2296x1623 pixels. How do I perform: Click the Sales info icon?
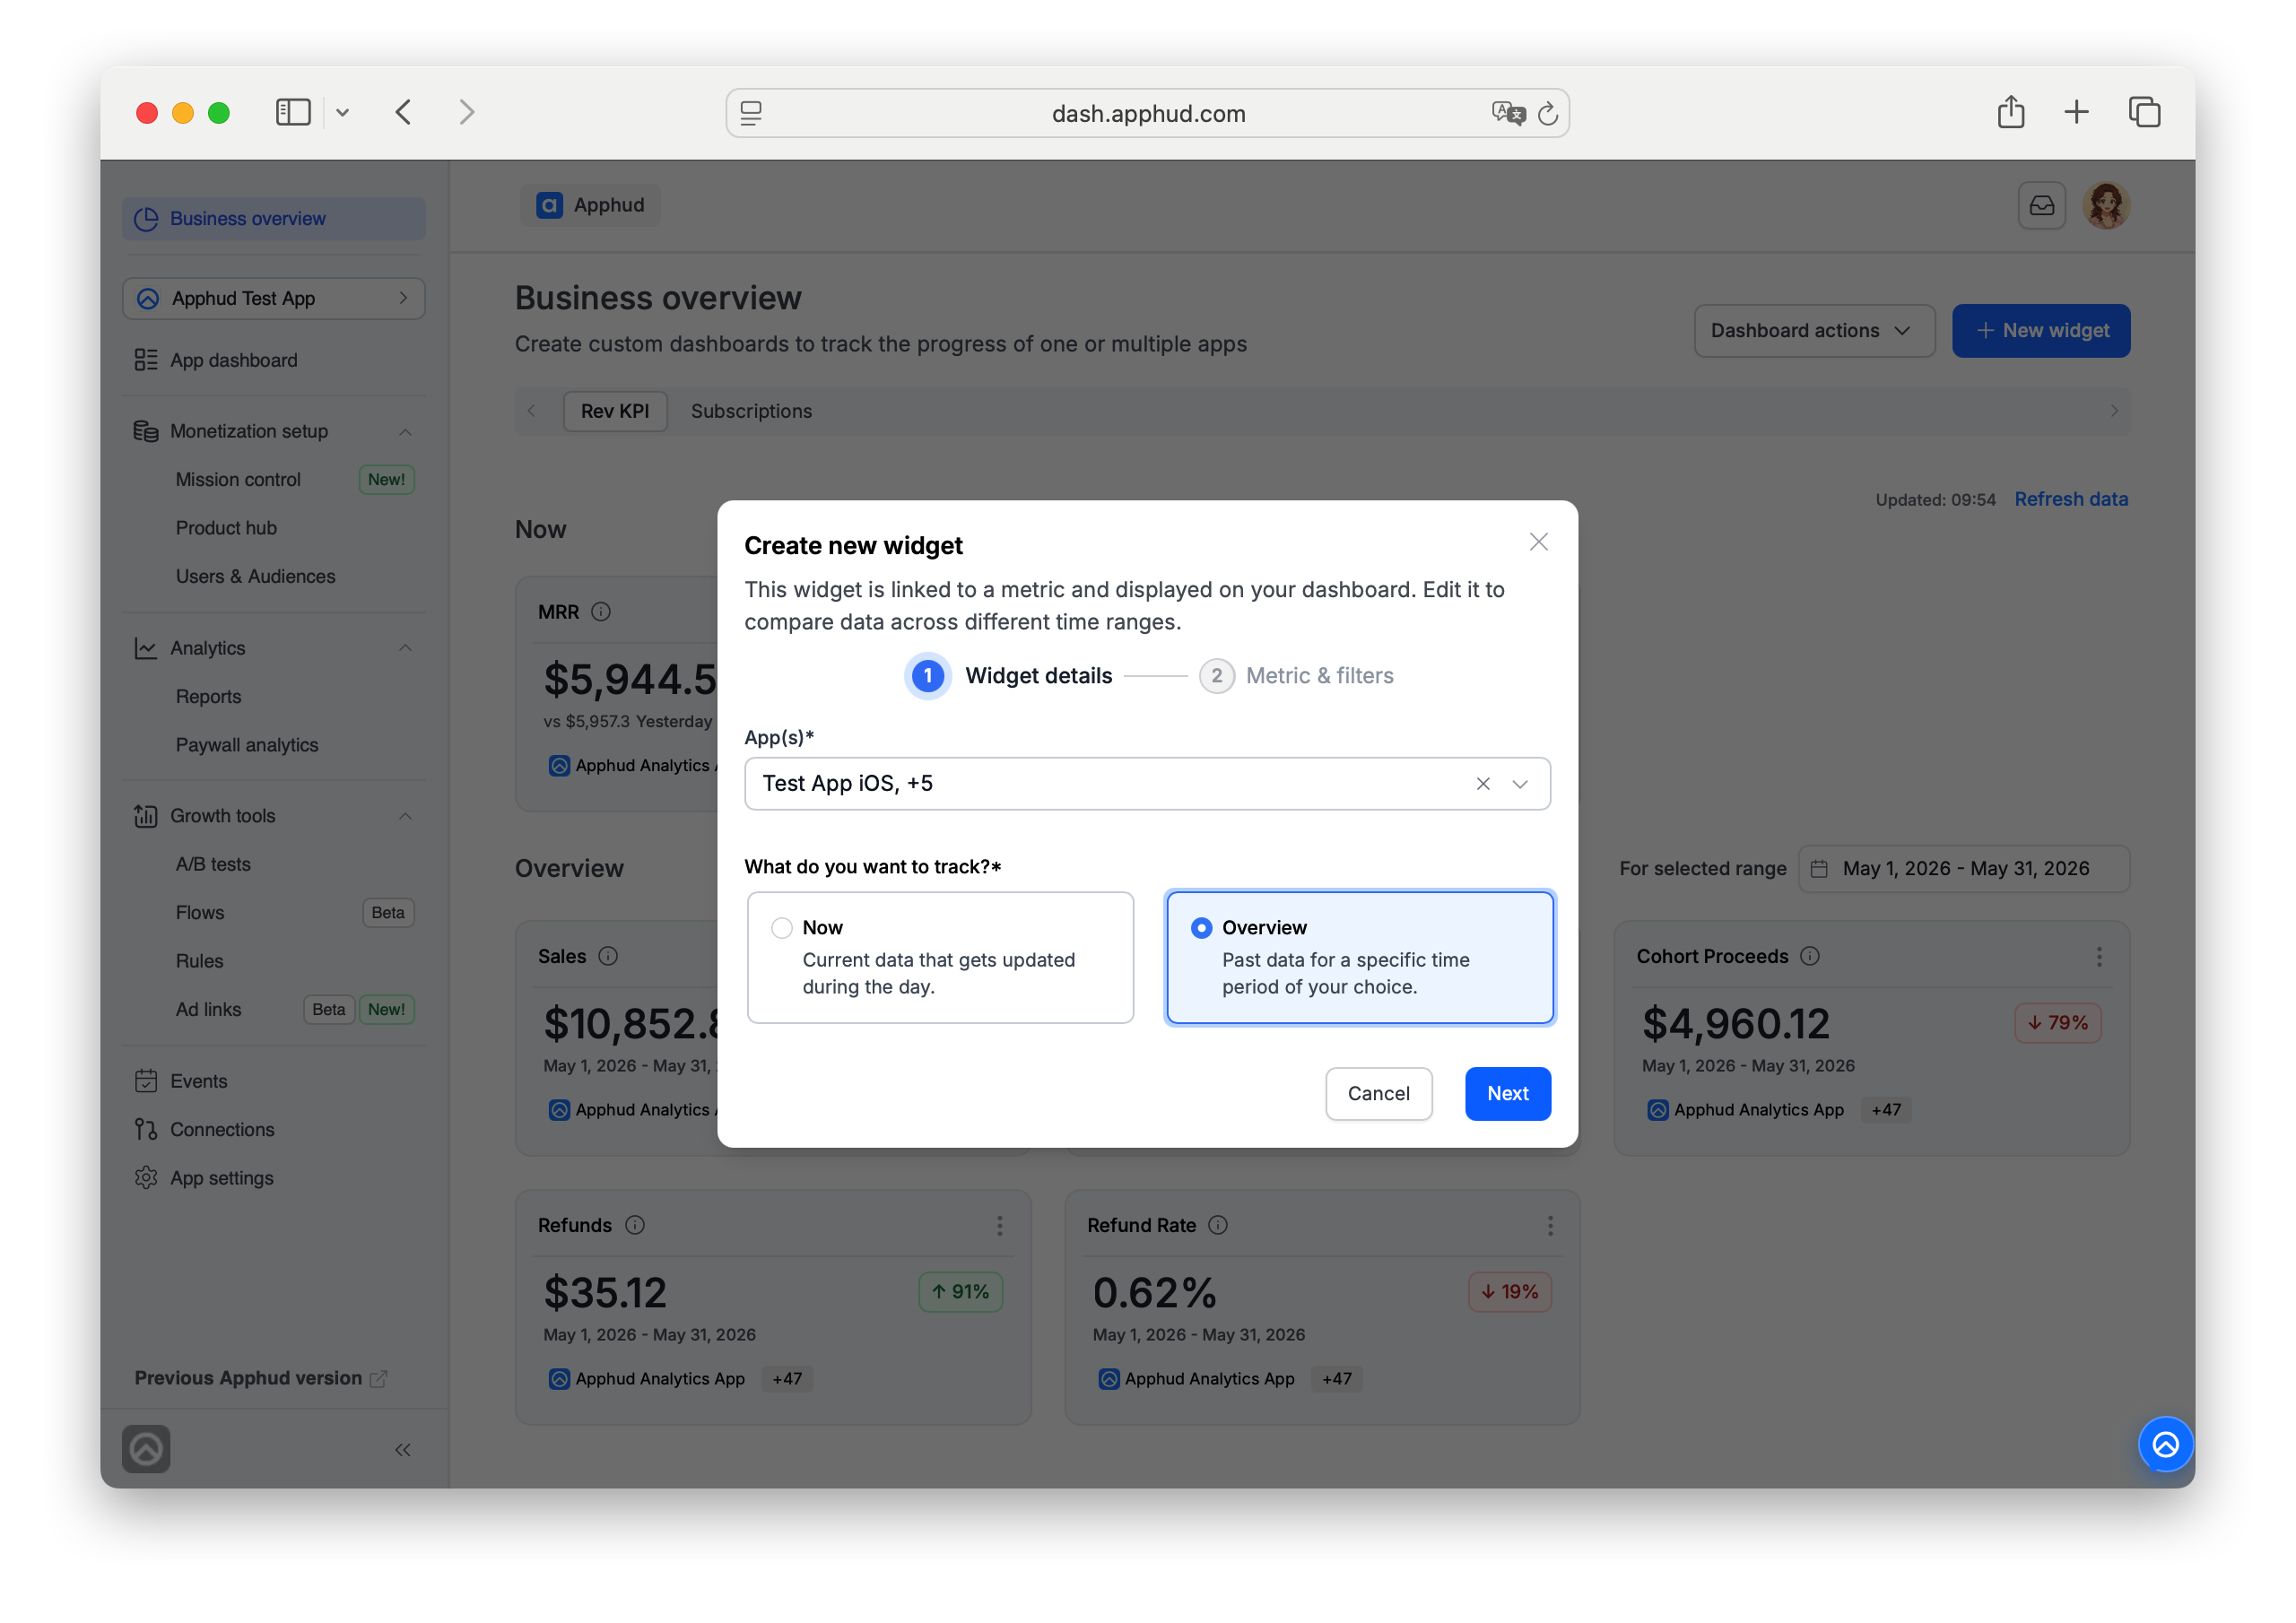(x=608, y=956)
